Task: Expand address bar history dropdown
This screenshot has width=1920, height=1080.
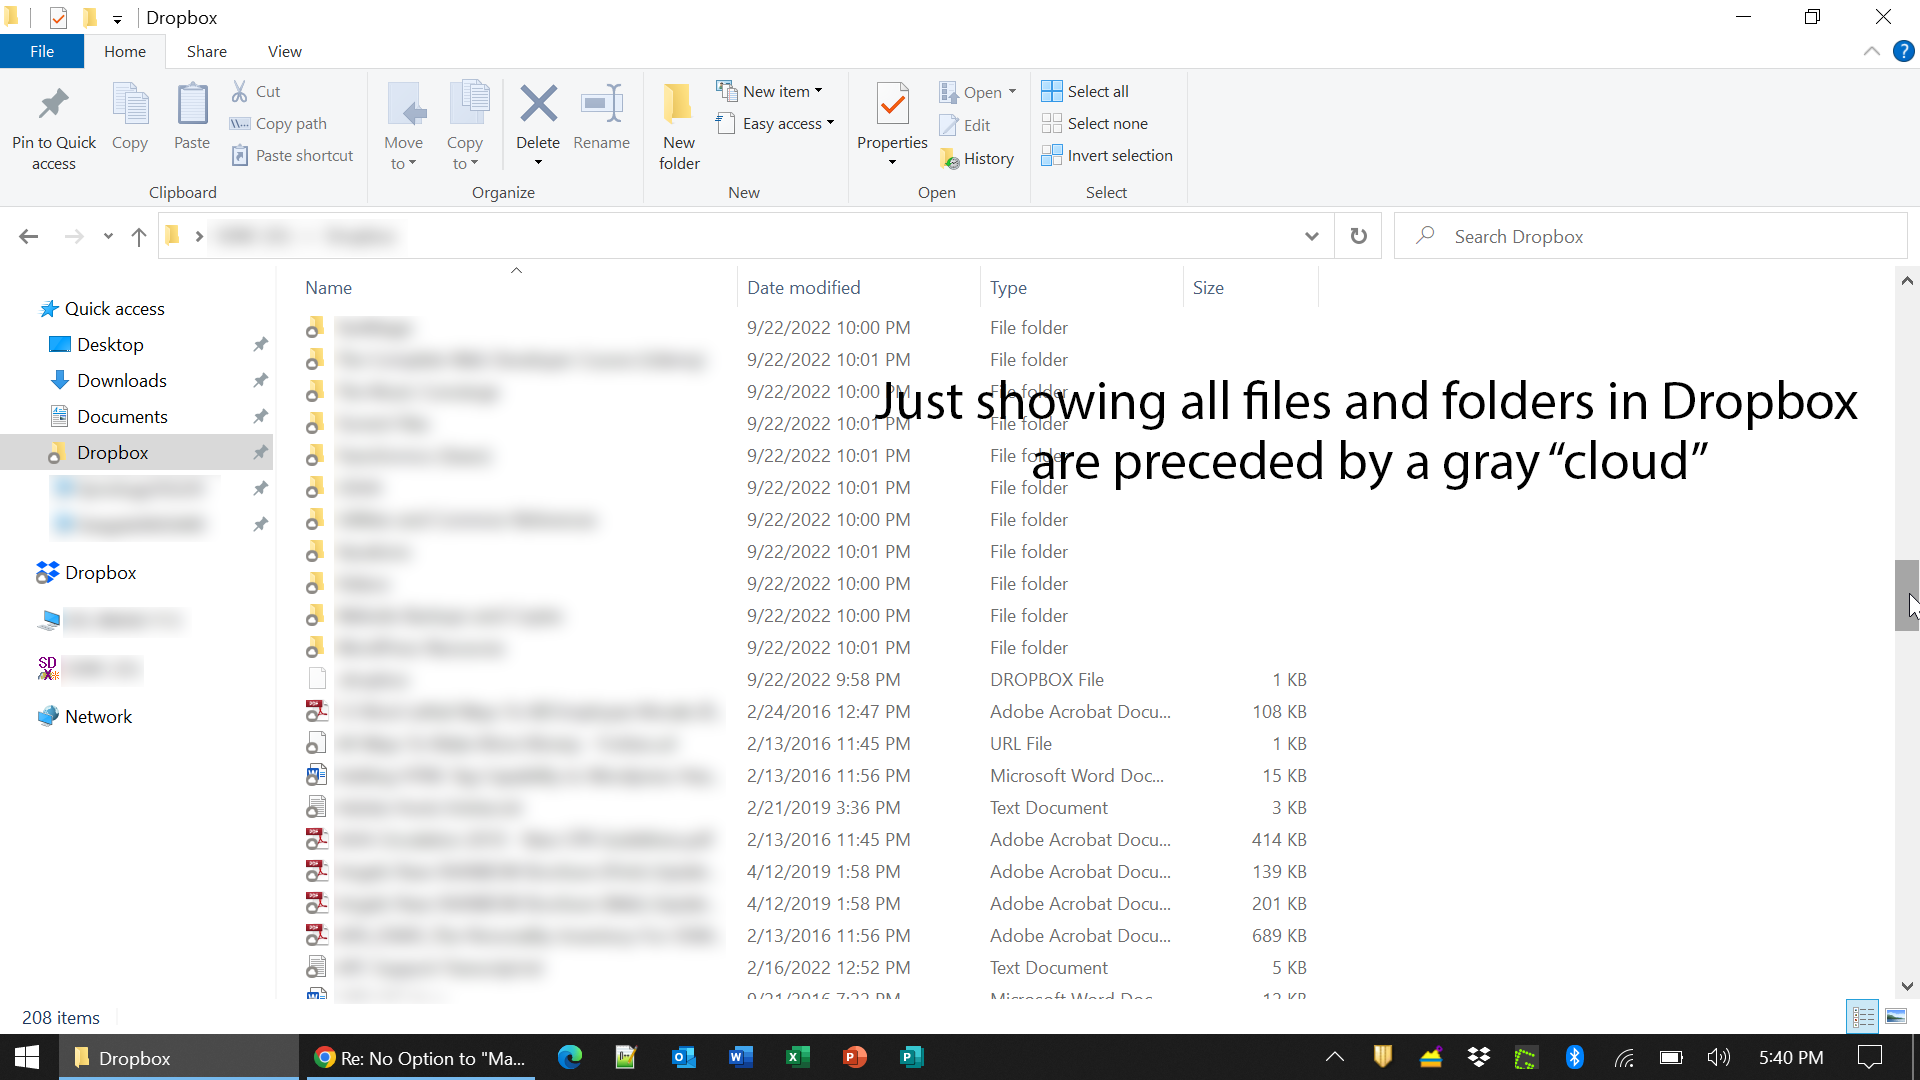Action: [1311, 236]
